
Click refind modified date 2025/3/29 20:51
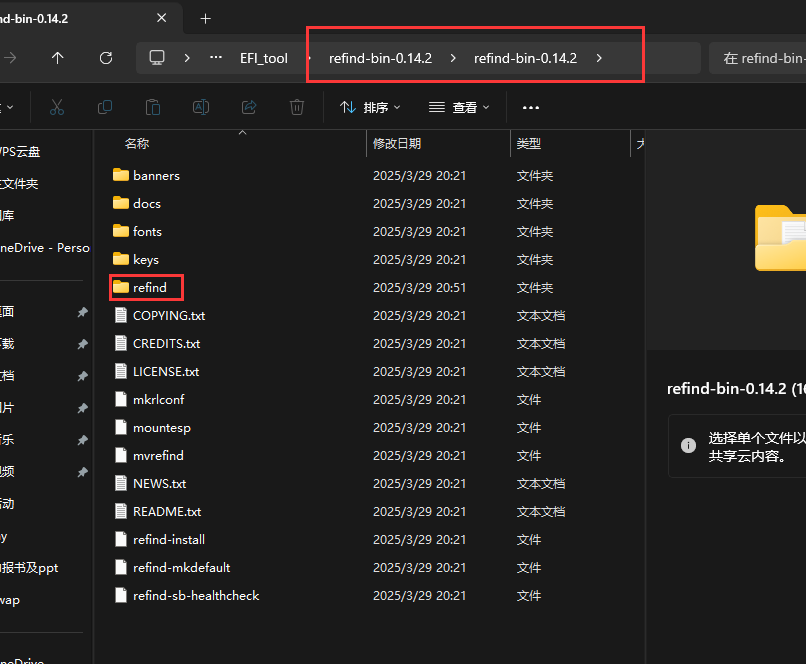pyautogui.click(x=419, y=287)
